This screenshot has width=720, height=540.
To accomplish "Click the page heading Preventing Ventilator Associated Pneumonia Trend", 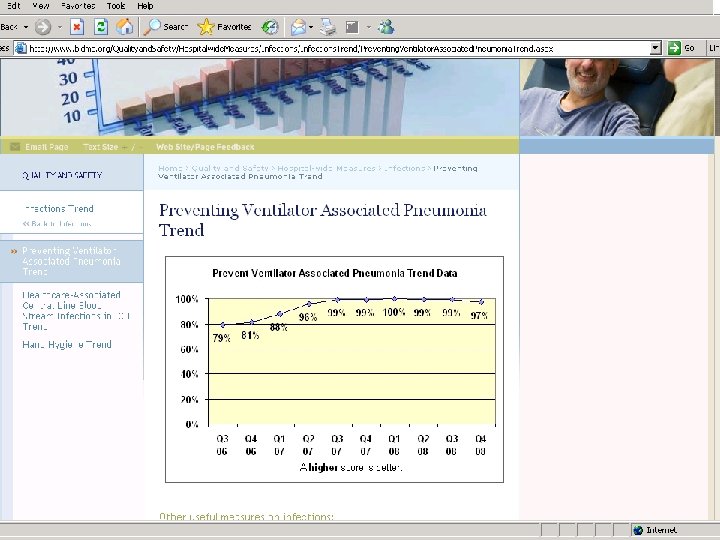I will click(322, 219).
